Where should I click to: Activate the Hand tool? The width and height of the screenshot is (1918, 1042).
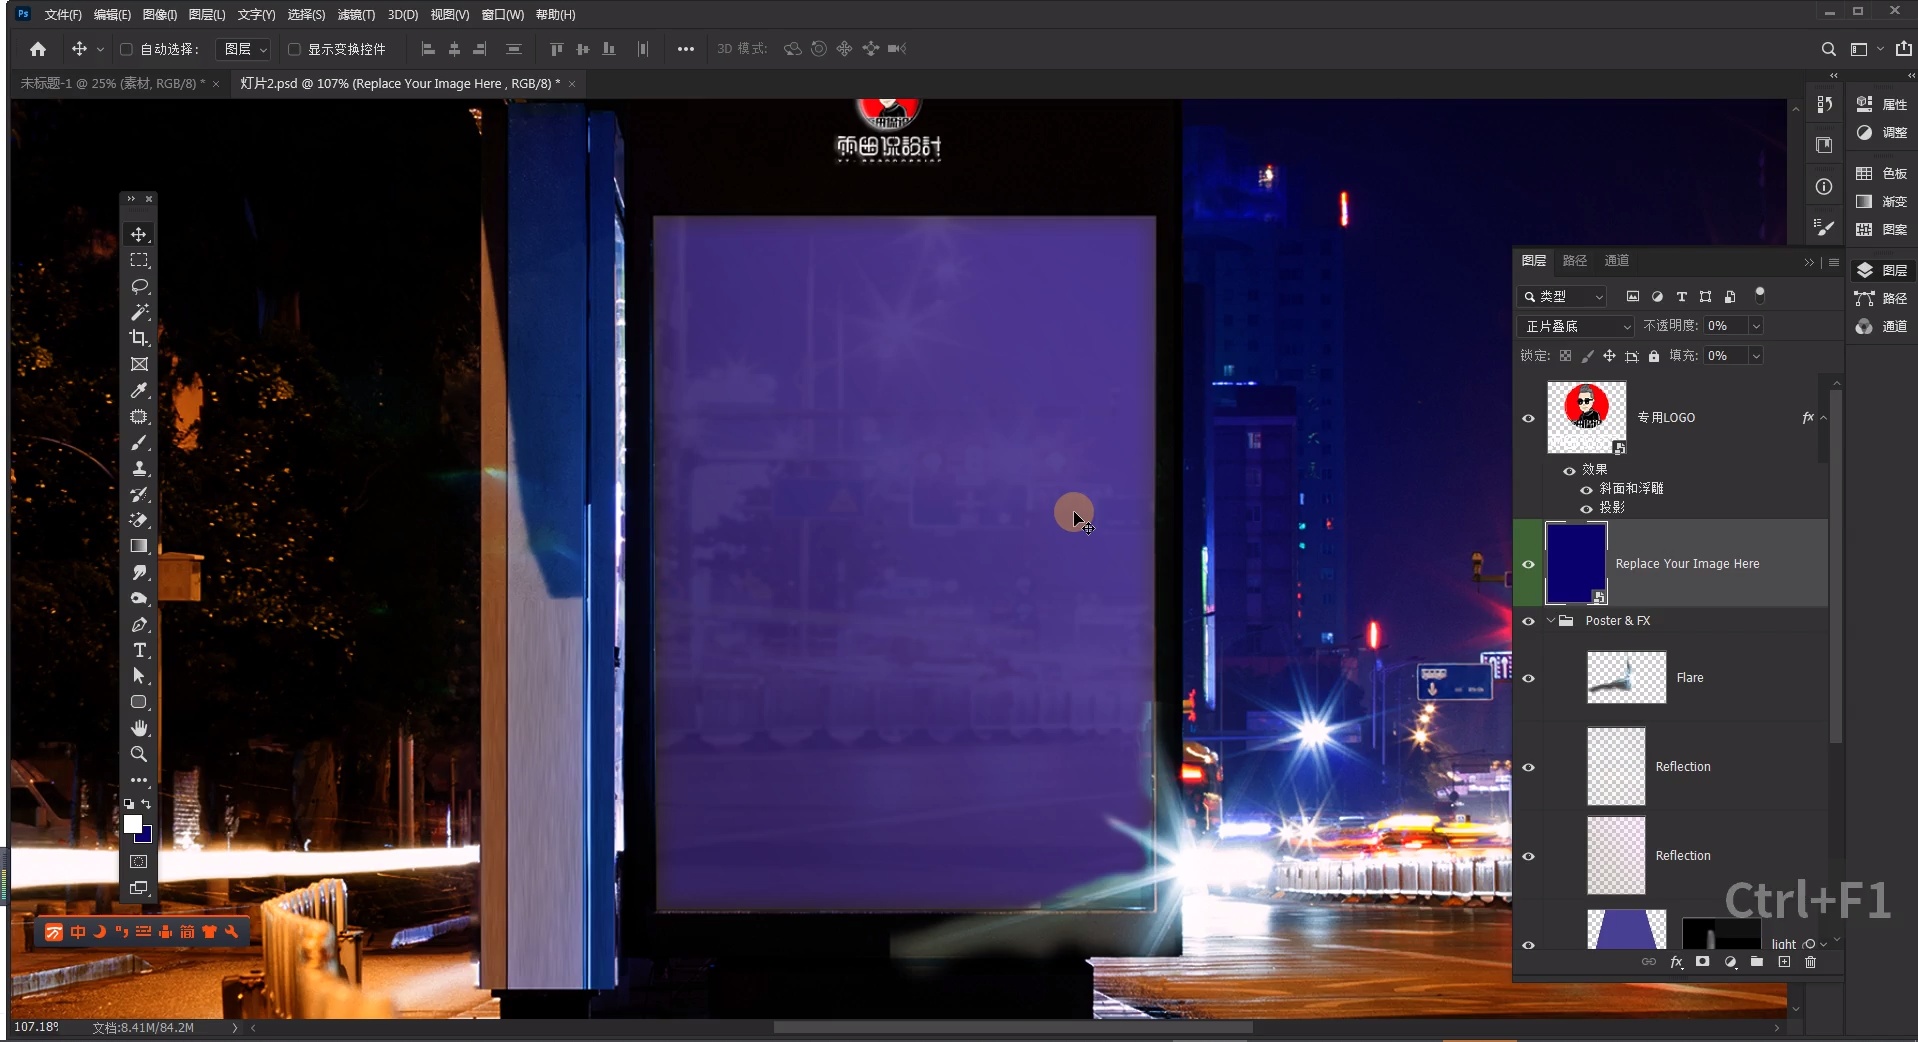[139, 728]
